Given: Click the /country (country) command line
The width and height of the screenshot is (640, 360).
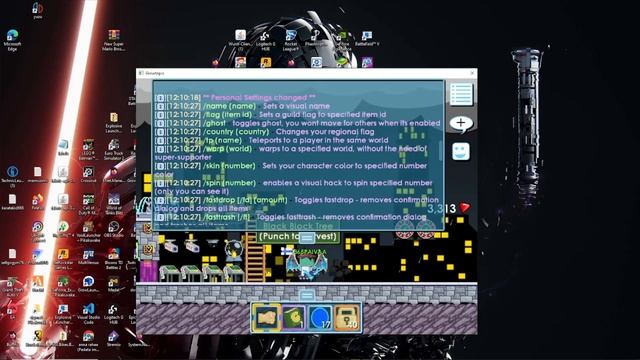Looking at the screenshot, I should (x=264, y=132).
